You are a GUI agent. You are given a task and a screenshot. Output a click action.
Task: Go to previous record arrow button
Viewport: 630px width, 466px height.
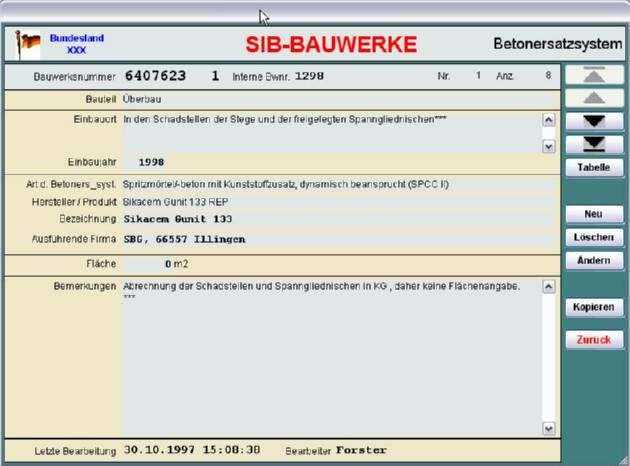[594, 98]
